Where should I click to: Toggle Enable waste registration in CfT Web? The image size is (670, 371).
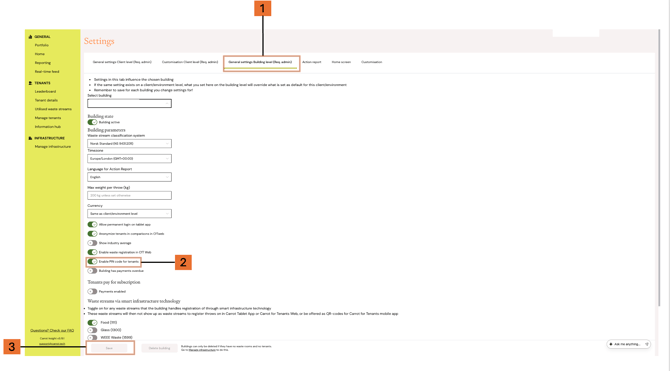coord(92,252)
